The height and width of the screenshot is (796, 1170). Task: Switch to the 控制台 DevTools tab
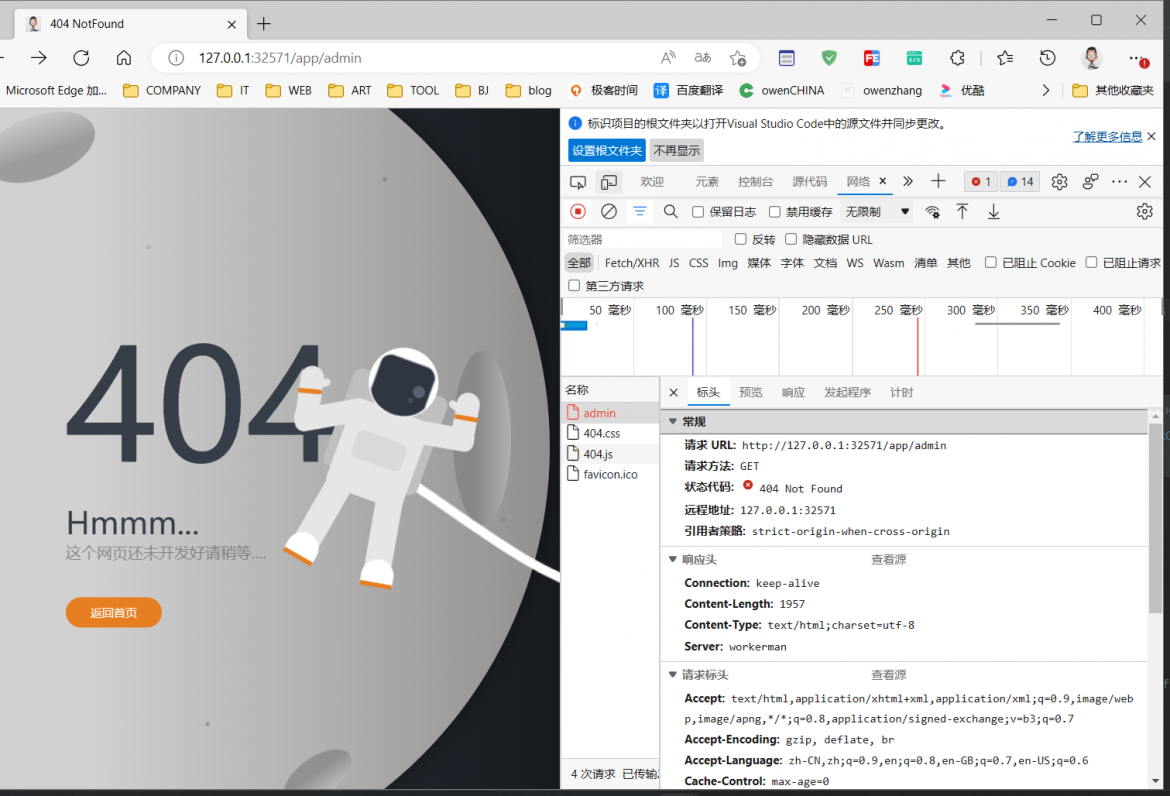(755, 182)
